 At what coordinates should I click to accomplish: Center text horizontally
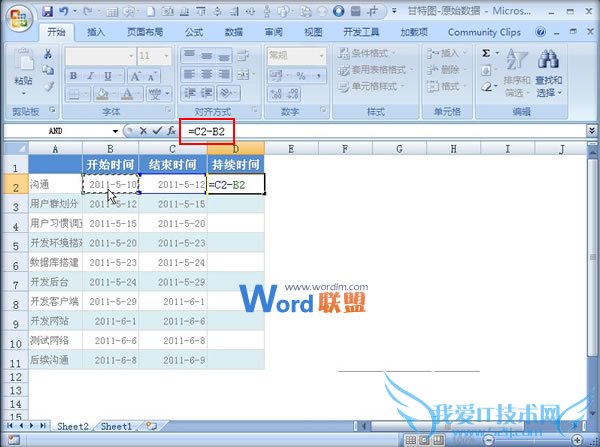tap(207, 74)
